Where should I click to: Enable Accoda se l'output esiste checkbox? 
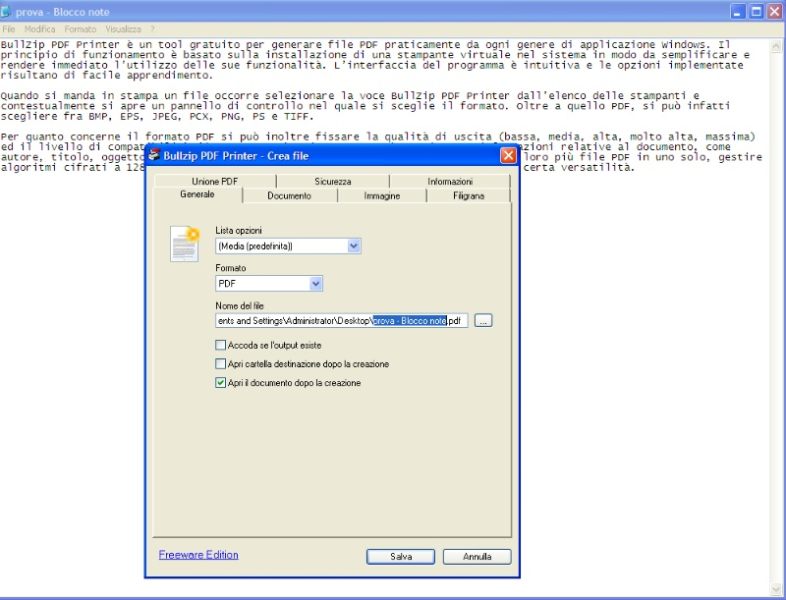coord(221,345)
